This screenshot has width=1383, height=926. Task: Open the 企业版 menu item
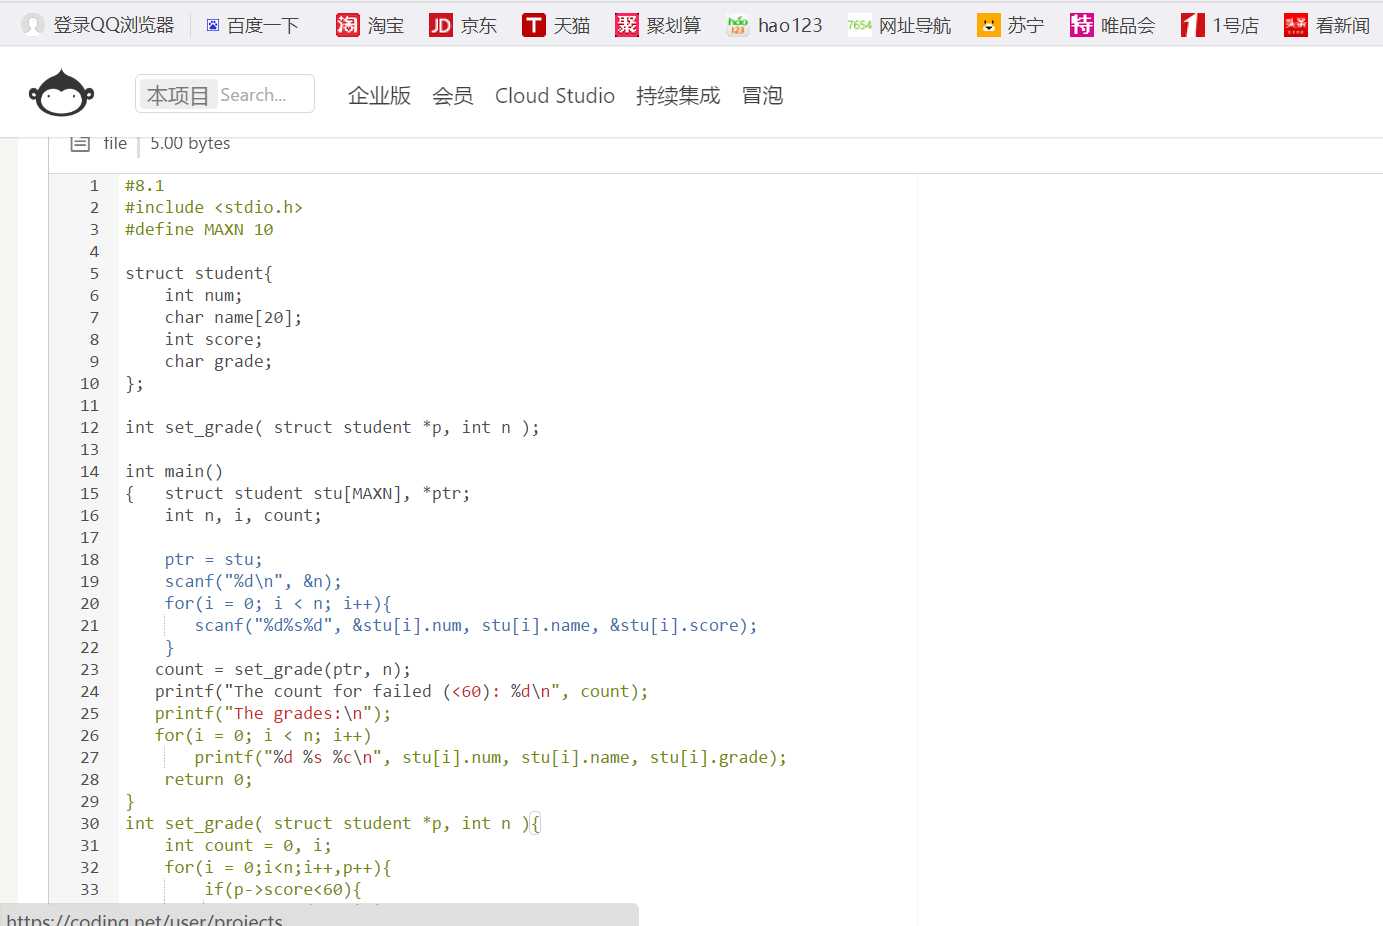click(x=379, y=95)
